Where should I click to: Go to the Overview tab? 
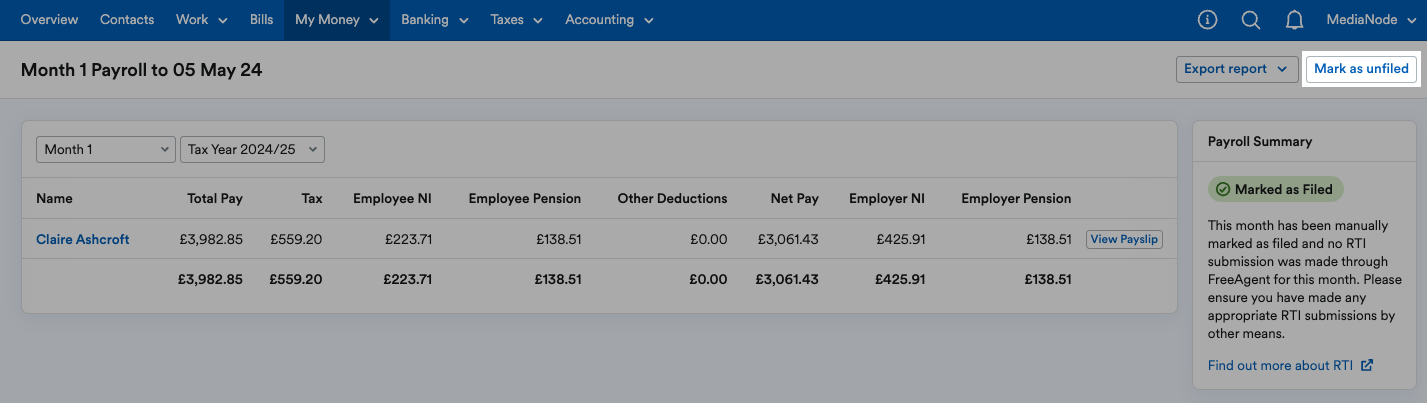[50, 20]
